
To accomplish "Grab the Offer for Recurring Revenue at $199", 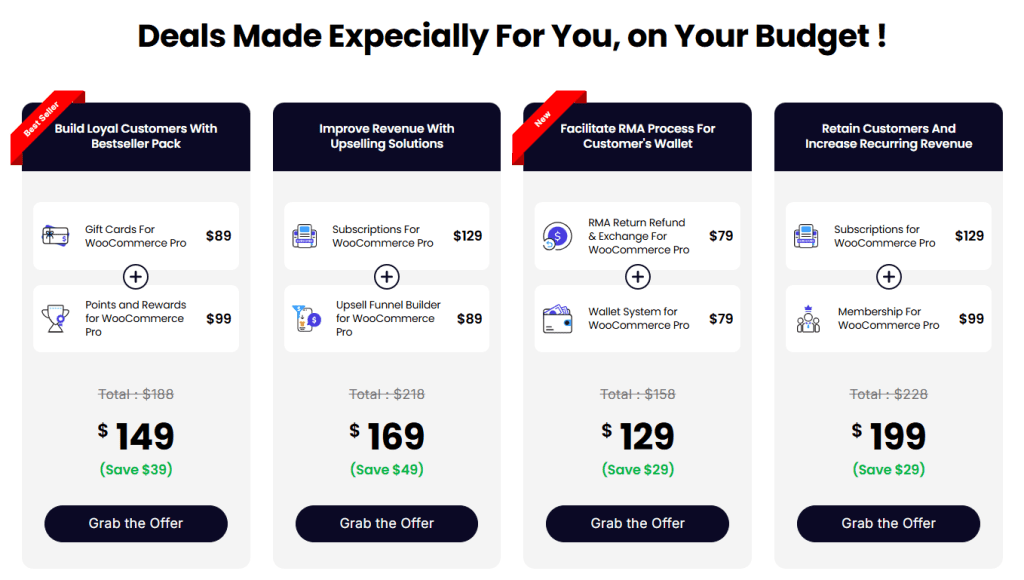I will click(x=888, y=523).
